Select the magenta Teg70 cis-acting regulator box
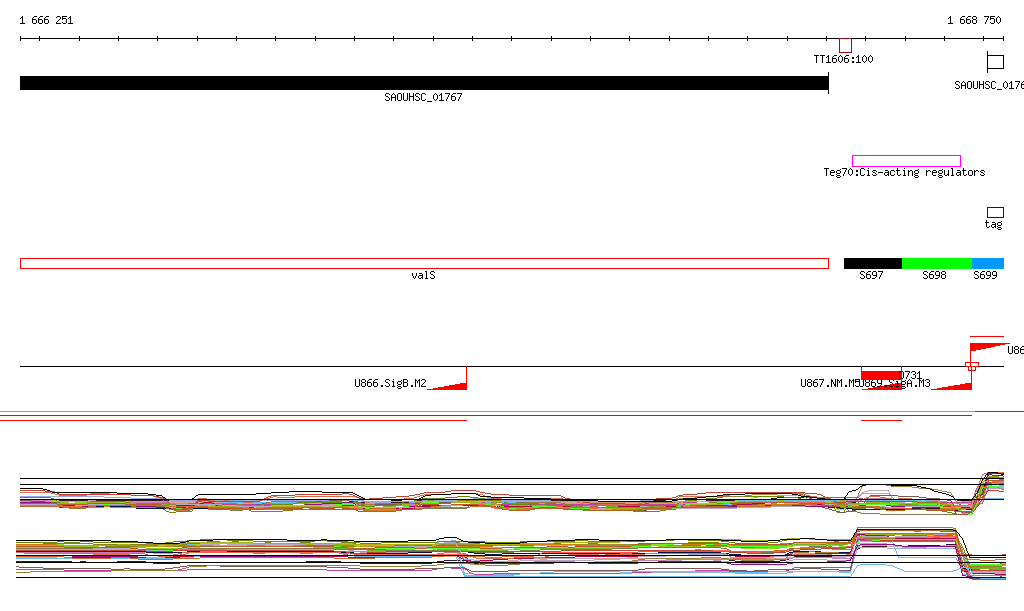This screenshot has width=1024, height=611. coord(906,161)
